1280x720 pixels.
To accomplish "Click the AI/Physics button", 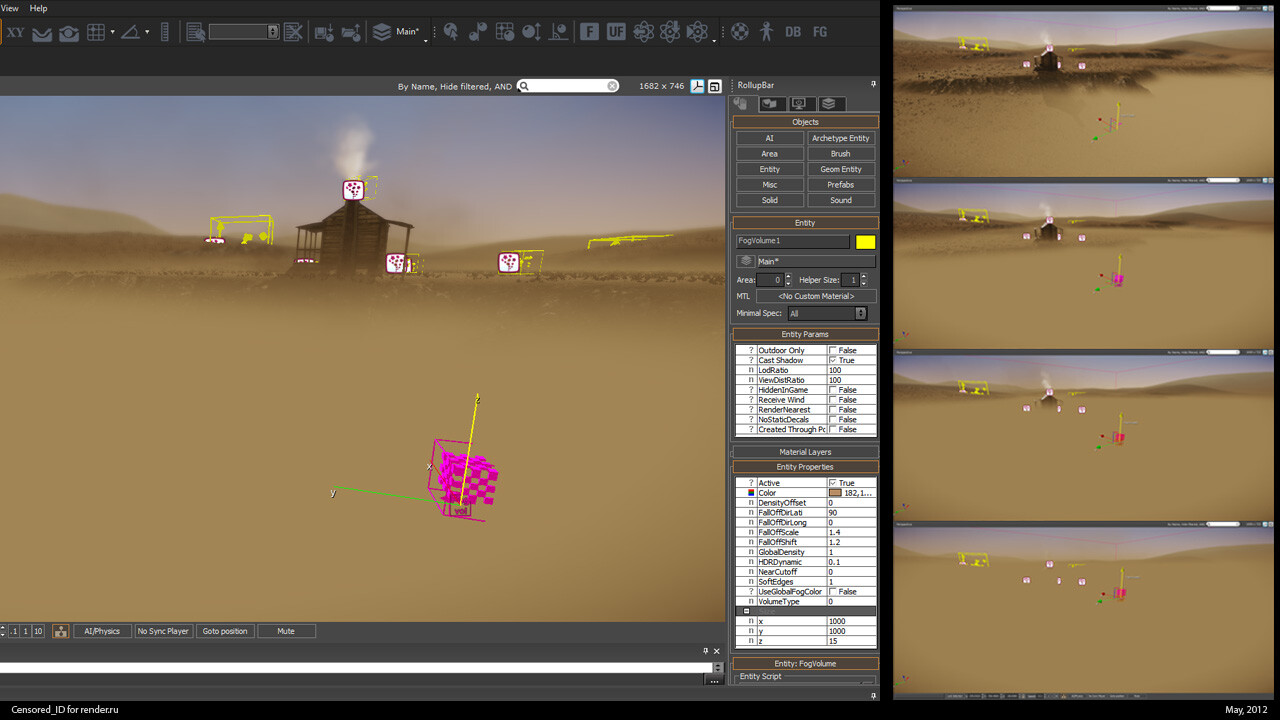I will pyautogui.click(x=102, y=631).
